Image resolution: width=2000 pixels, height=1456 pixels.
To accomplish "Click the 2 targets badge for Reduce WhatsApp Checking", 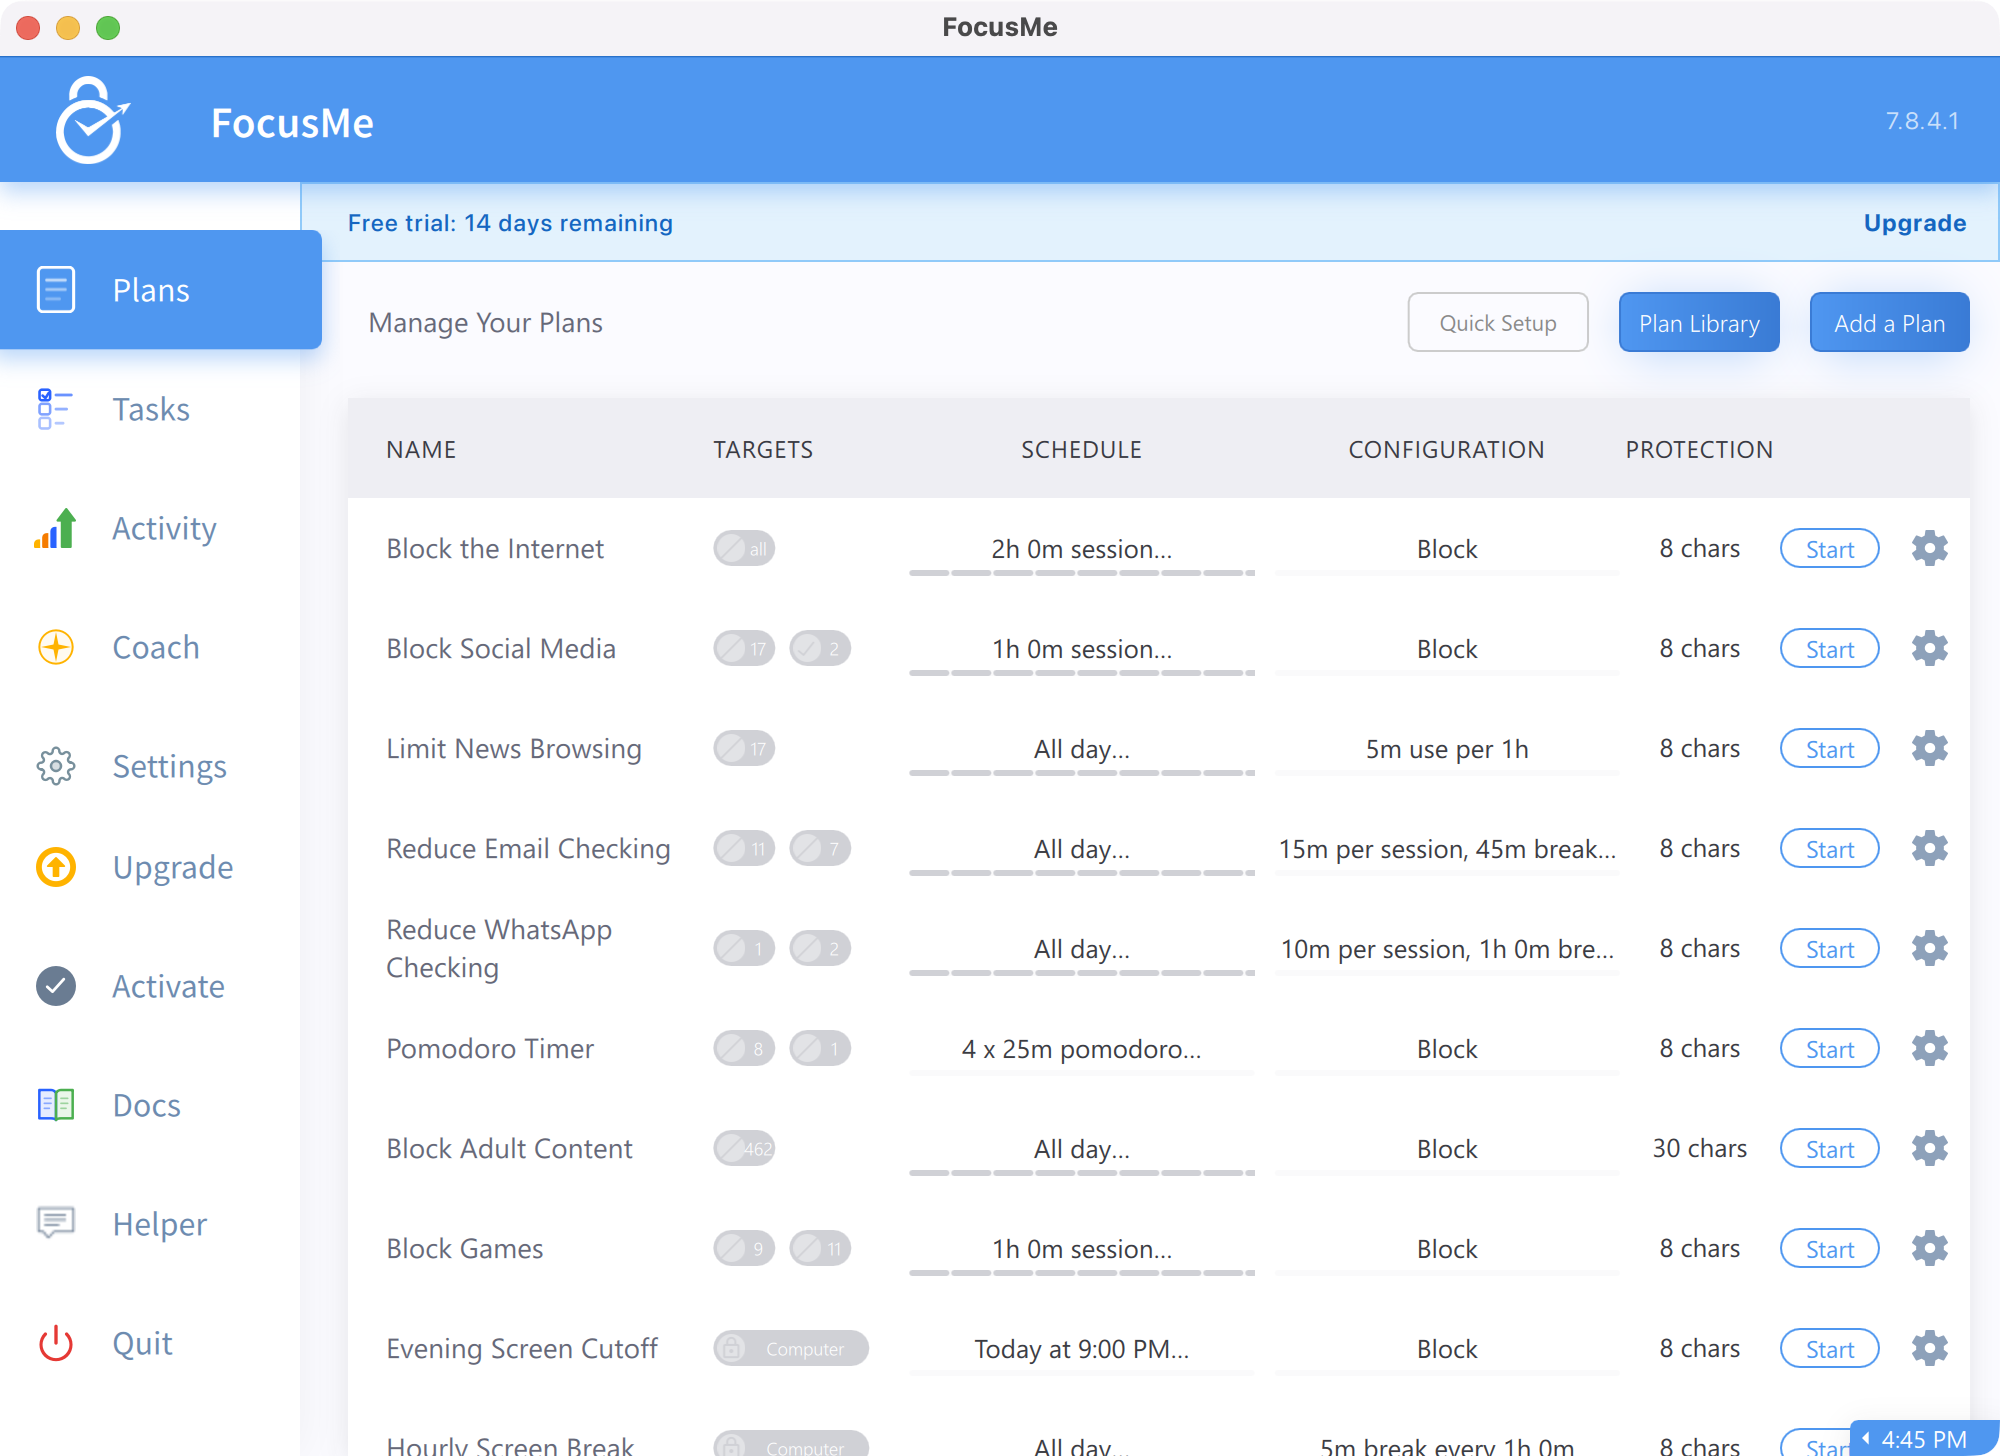I will click(820, 948).
